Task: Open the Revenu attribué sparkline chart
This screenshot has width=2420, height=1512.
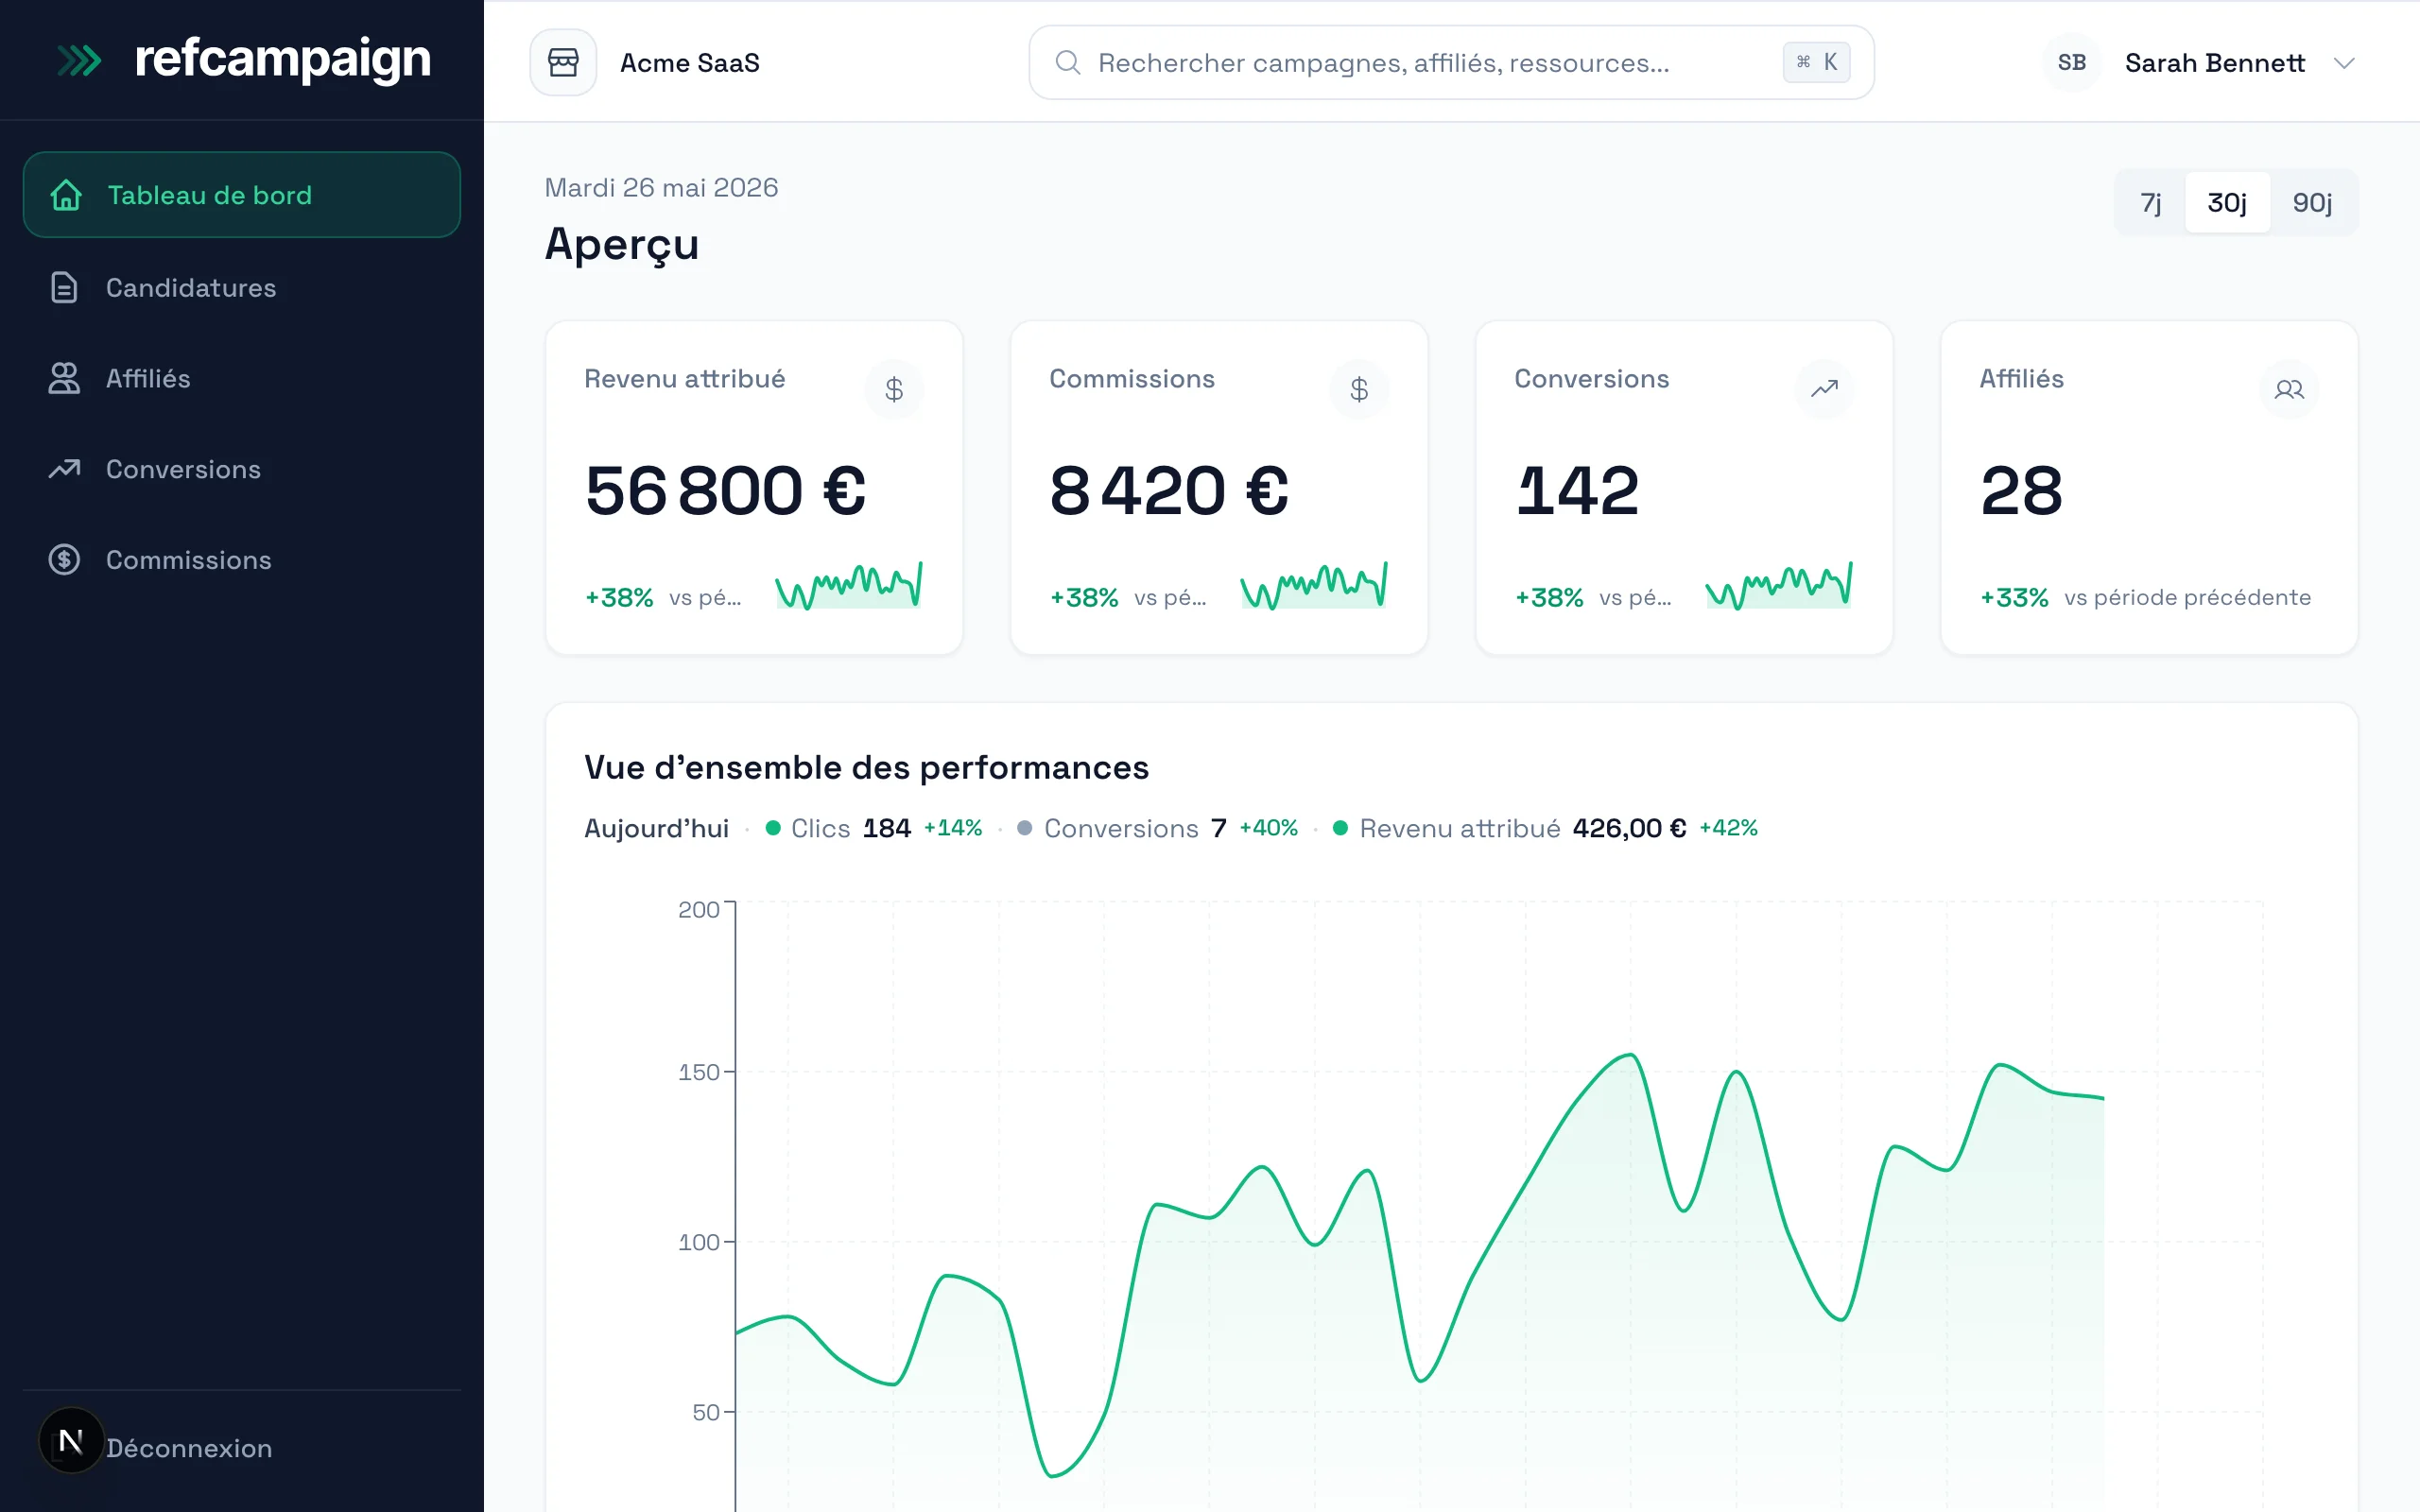Action: pyautogui.click(x=849, y=586)
